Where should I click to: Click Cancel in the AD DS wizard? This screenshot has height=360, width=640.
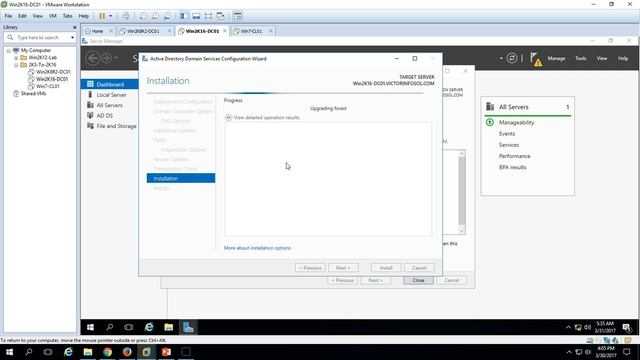tap(419, 268)
